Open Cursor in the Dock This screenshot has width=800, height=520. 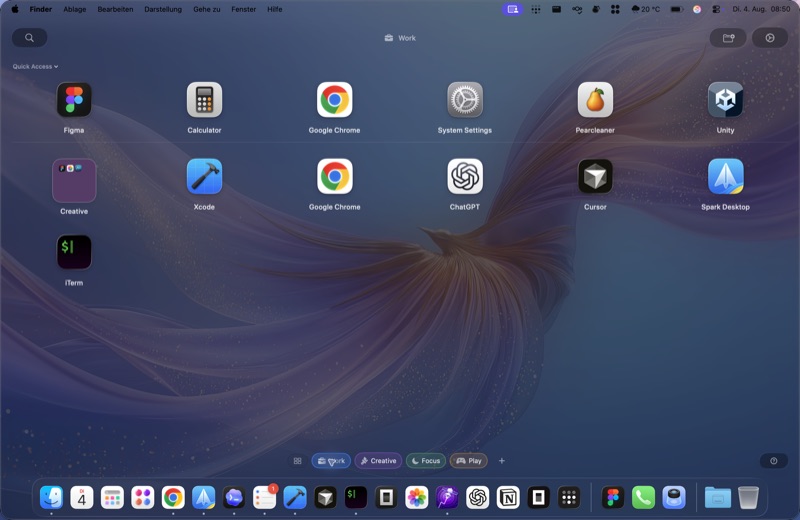click(x=326, y=498)
